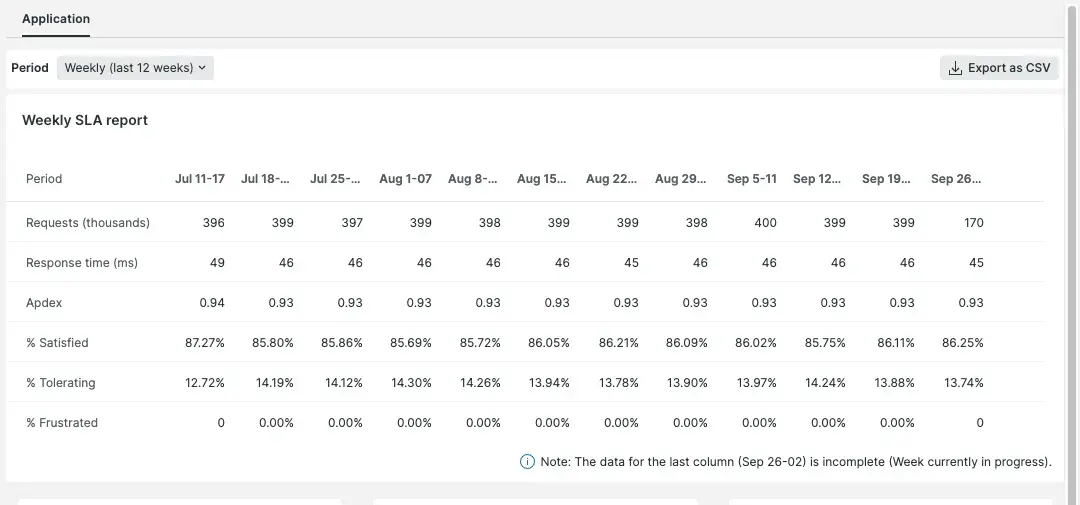Click the info icon beside the note
Screen dimensions: 1080x505
tap(527, 462)
